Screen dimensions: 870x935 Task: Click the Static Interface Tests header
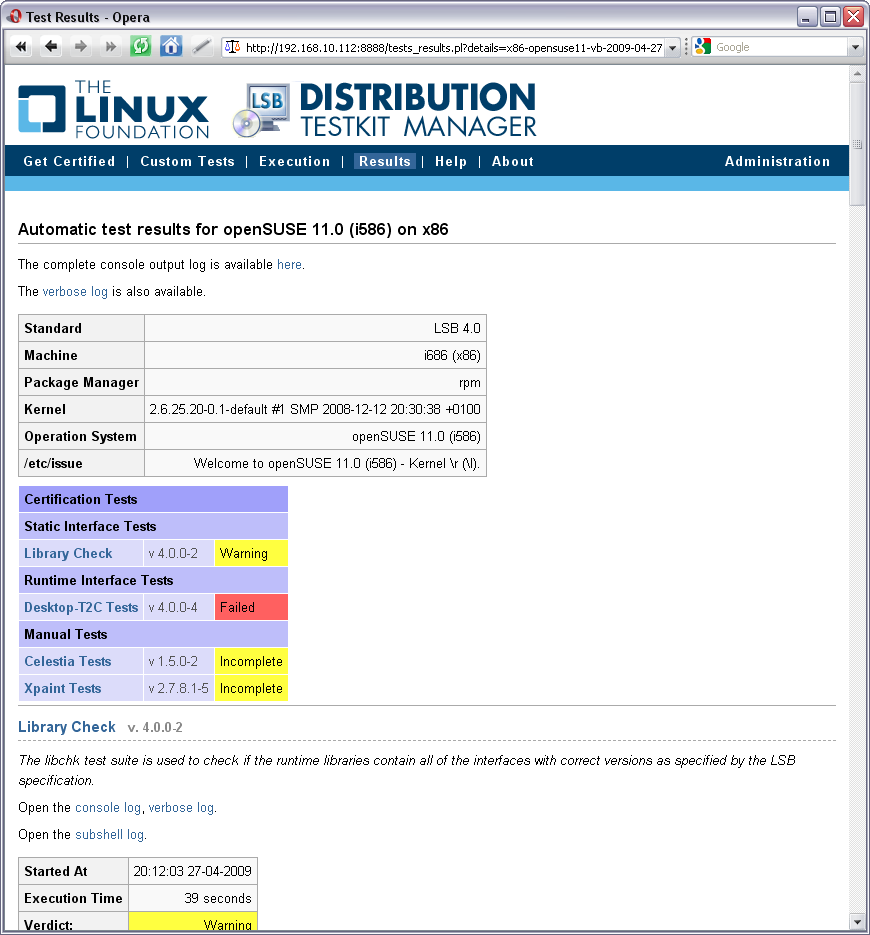point(153,527)
